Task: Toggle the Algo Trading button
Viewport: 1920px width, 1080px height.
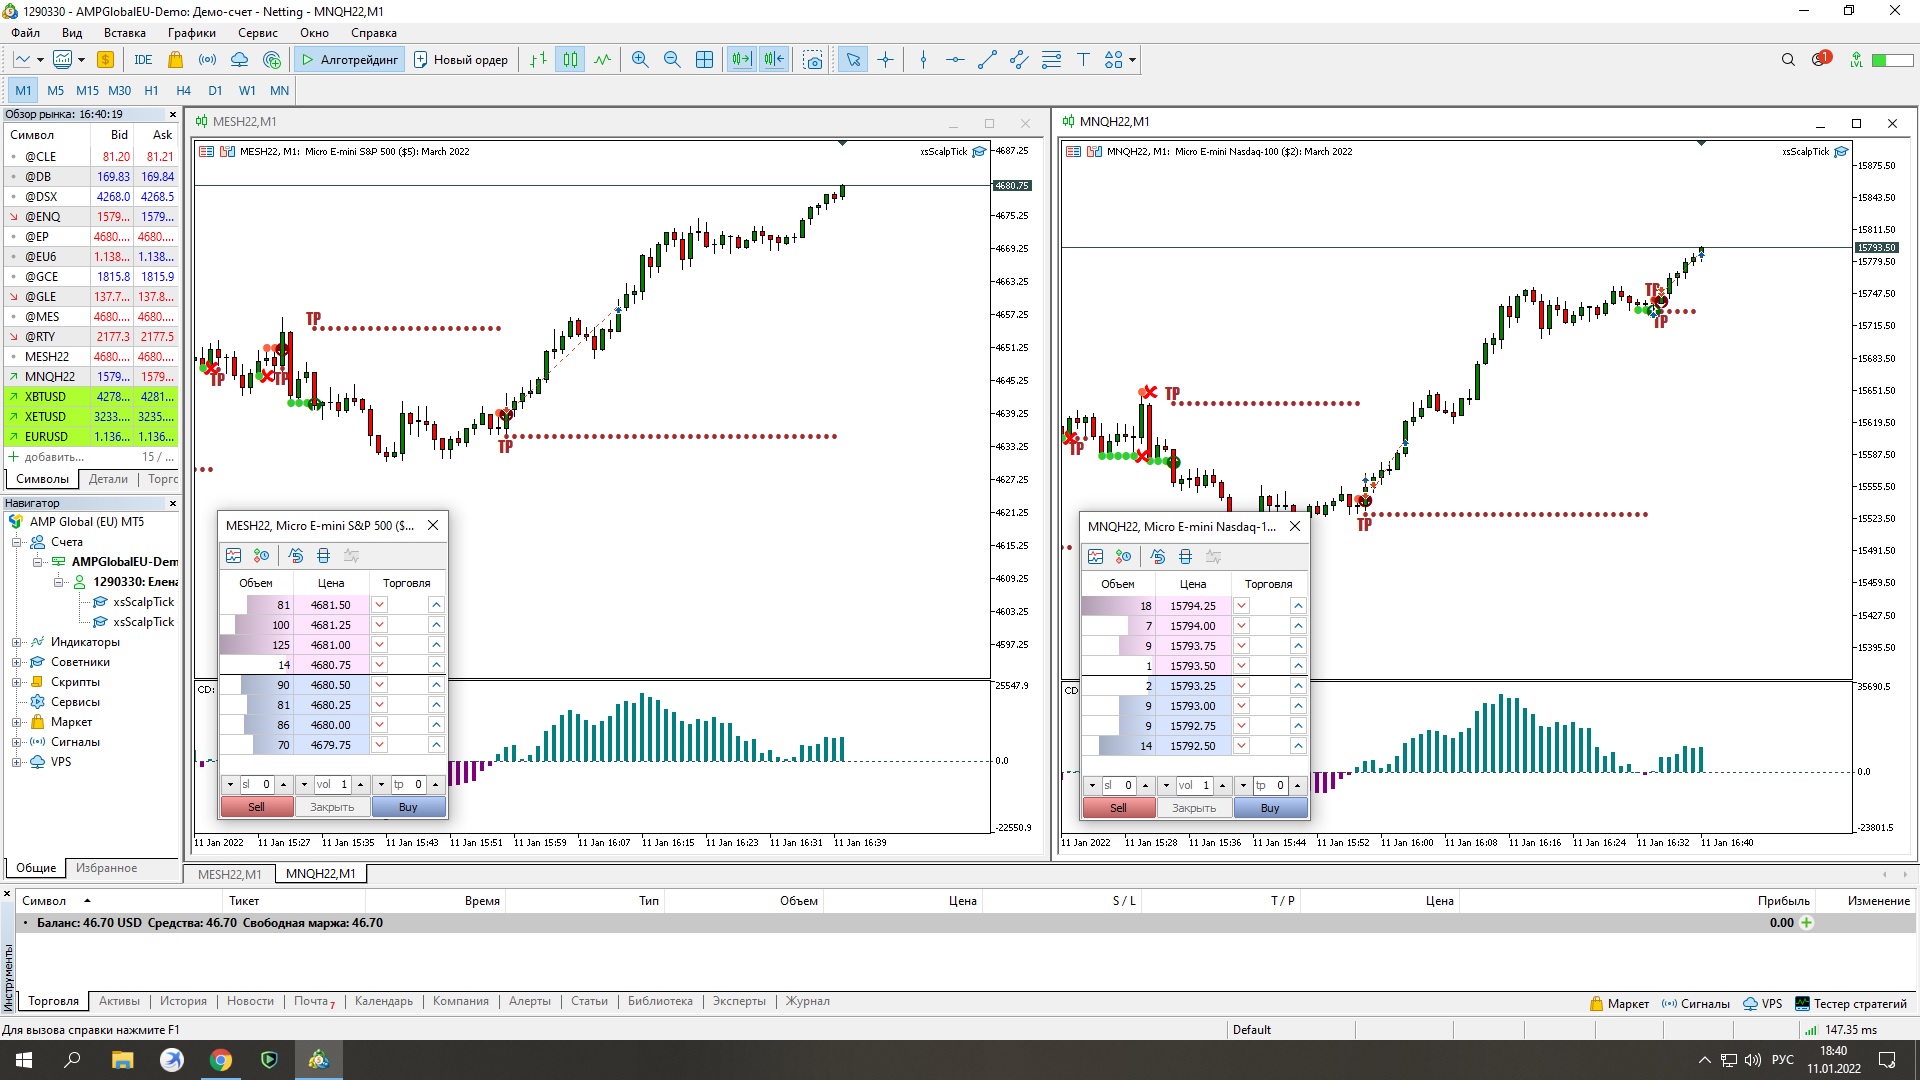Action: pos(349,60)
